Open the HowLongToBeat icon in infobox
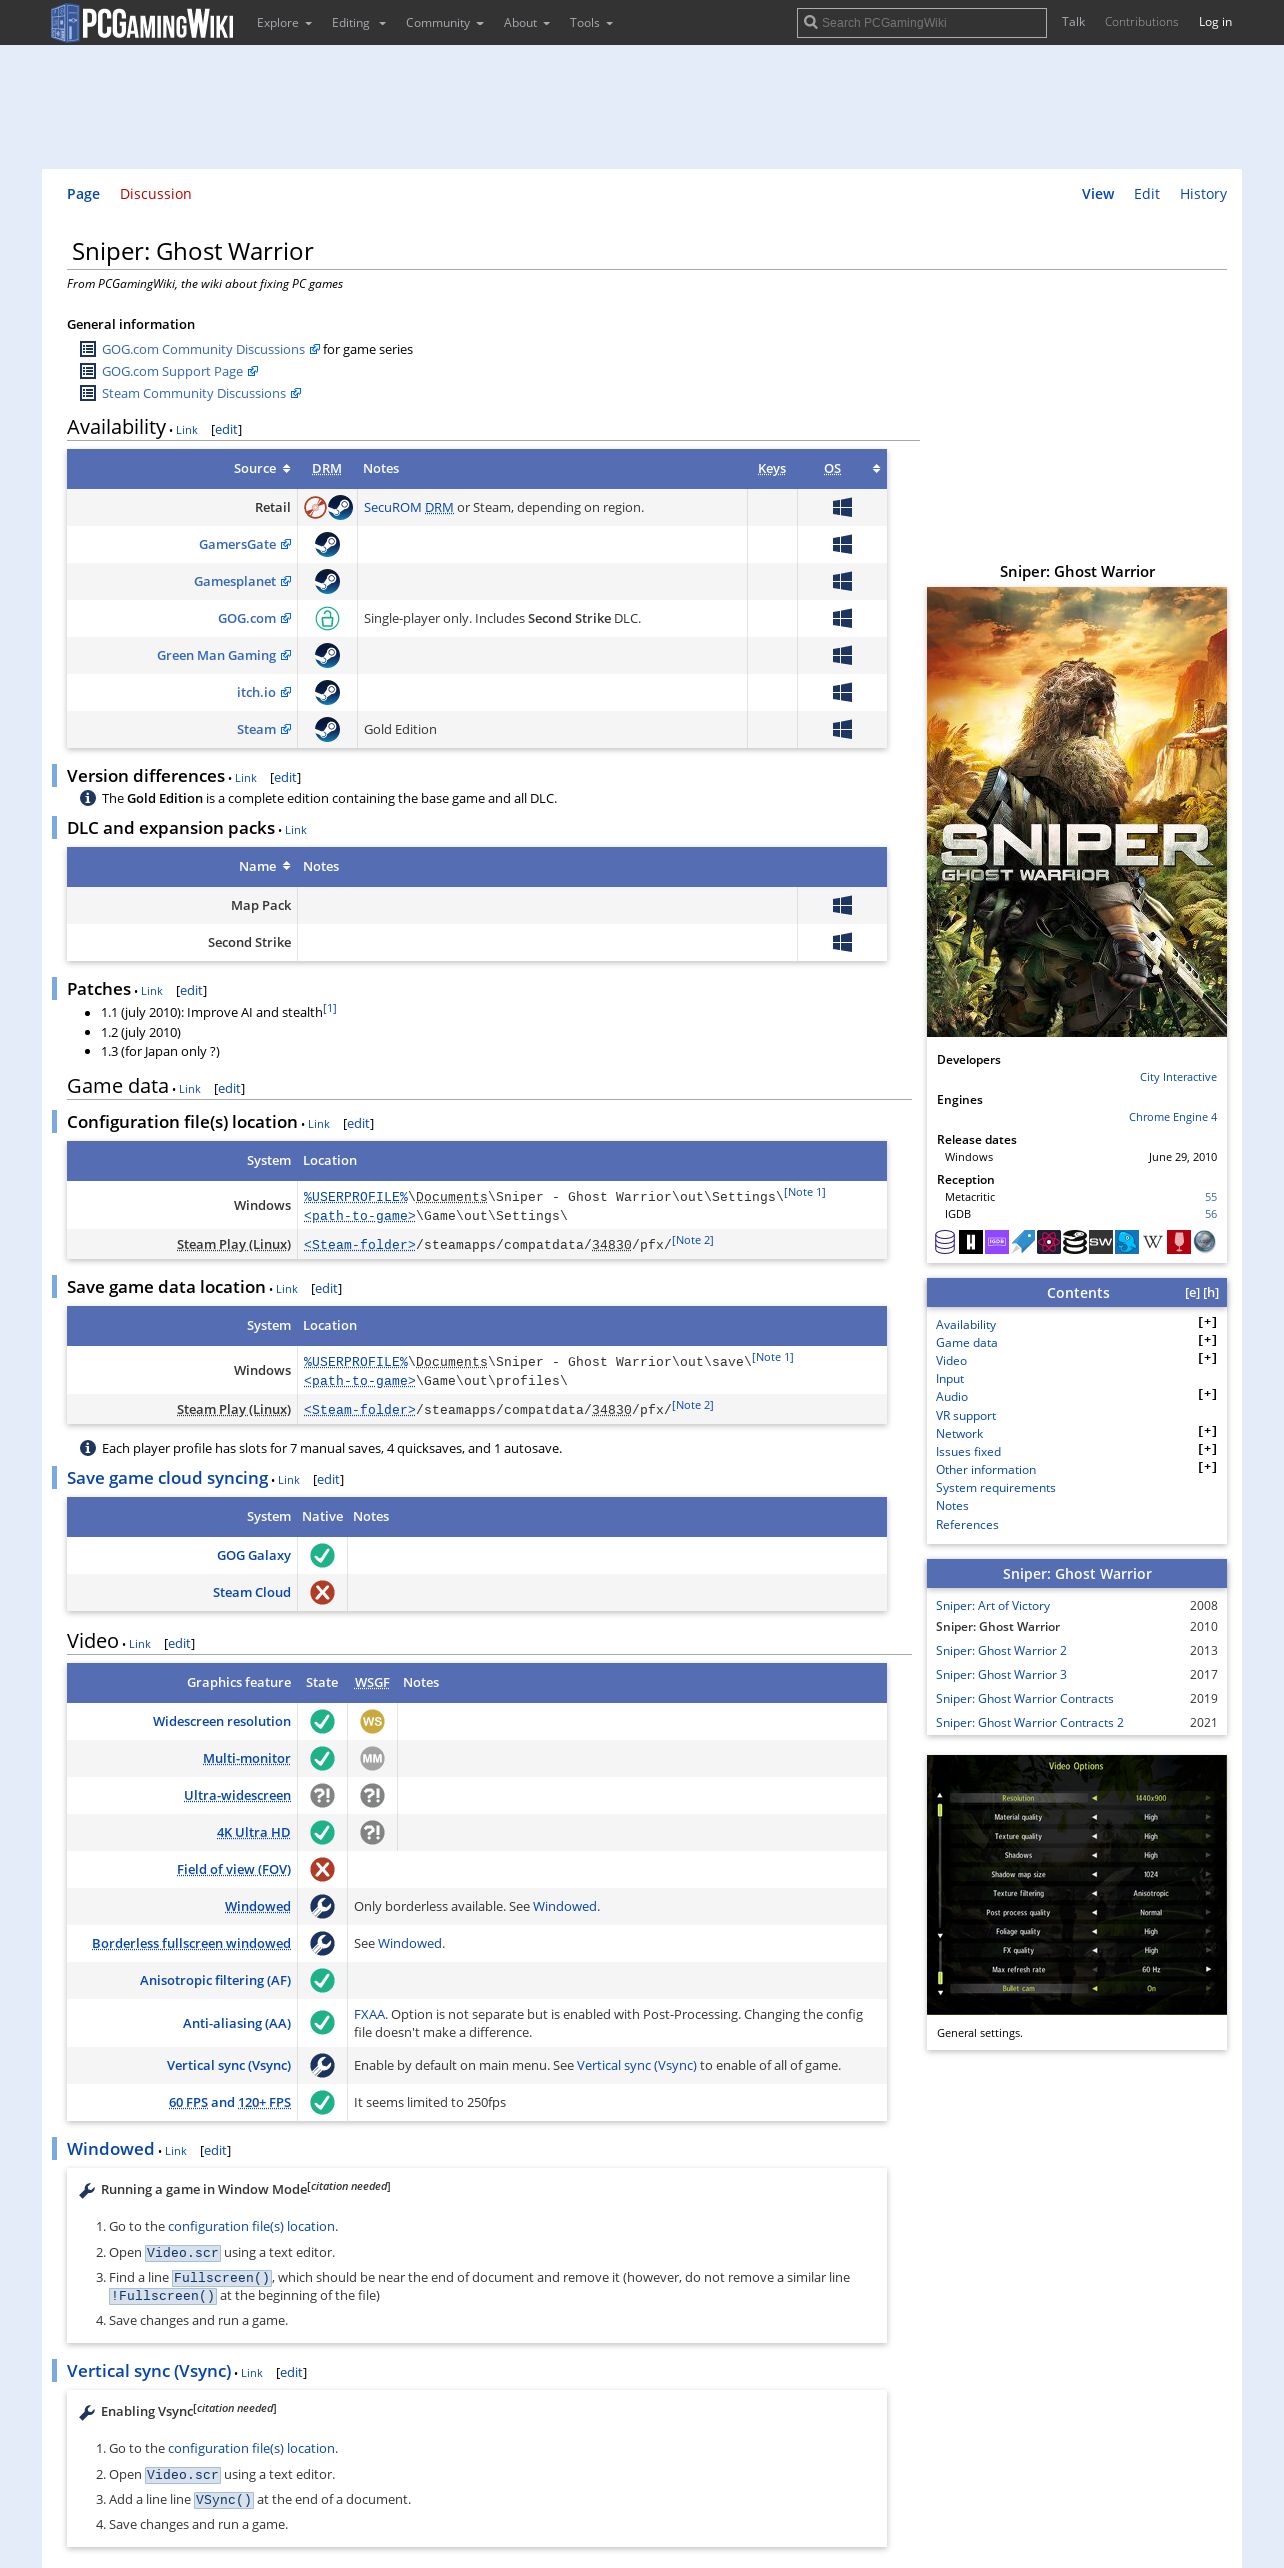The image size is (1284, 2568). coord(971,1242)
